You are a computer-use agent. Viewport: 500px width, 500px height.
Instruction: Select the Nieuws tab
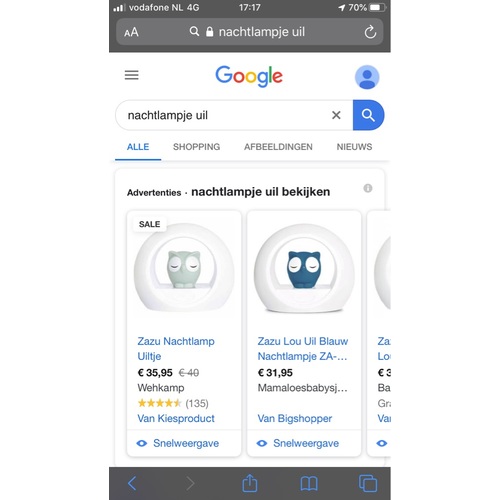point(354,147)
